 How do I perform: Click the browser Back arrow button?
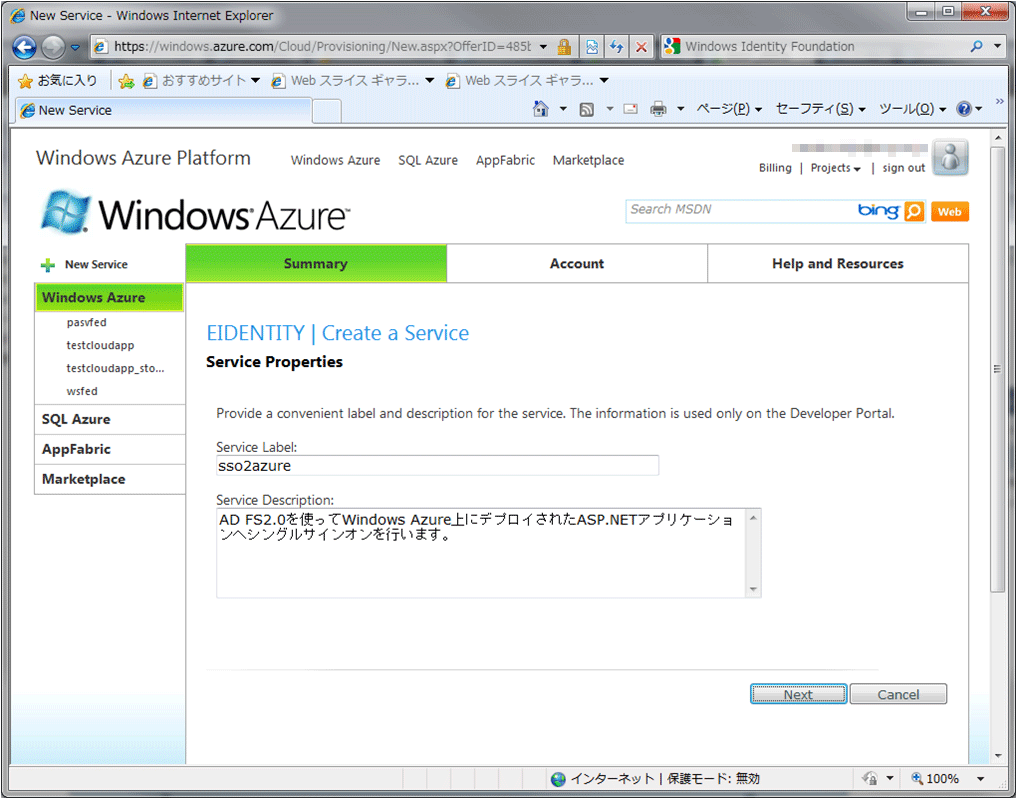[x=25, y=47]
